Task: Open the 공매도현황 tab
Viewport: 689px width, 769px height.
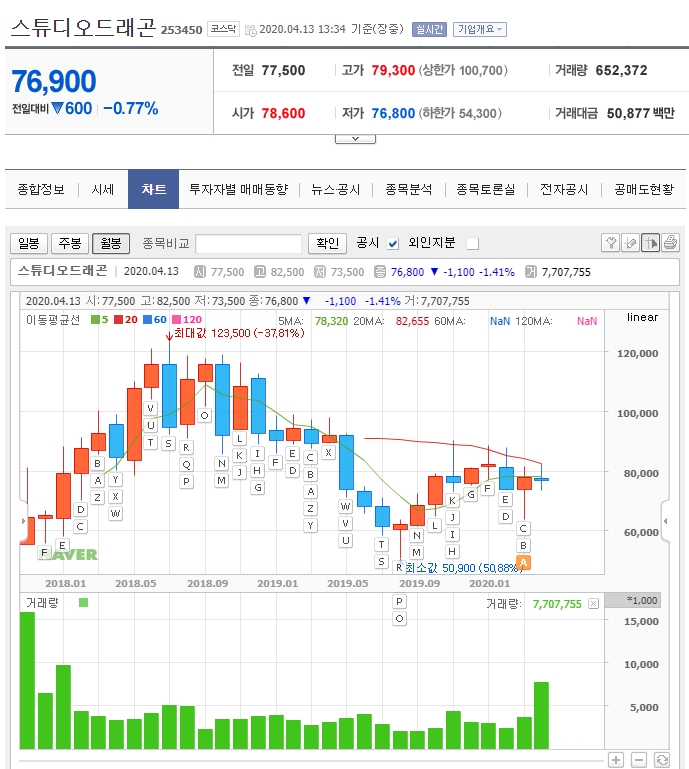Action: 644,189
